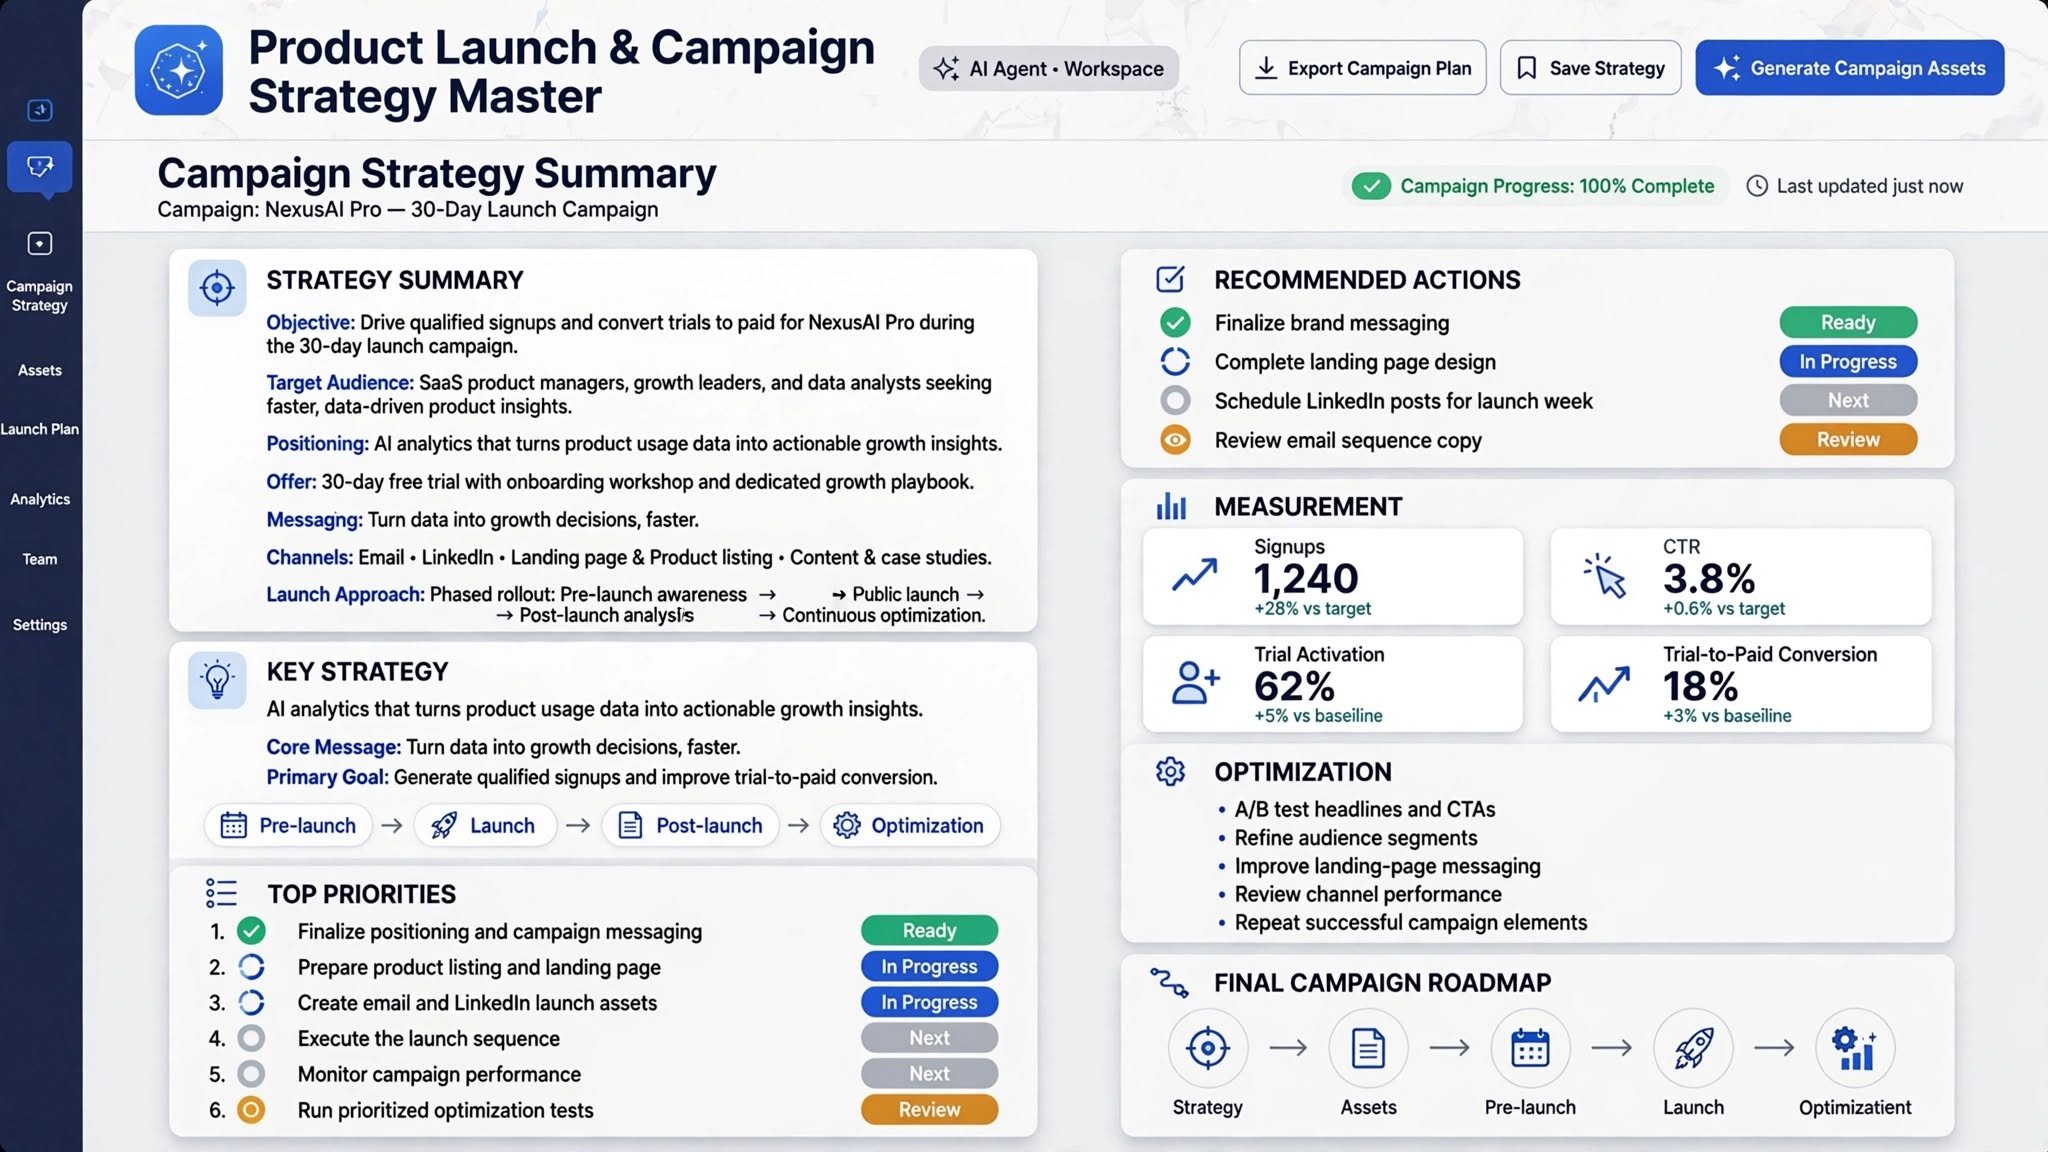The image size is (2048, 1152).
Task: Toggle Finalize brand messaging check circle
Action: [1175, 322]
